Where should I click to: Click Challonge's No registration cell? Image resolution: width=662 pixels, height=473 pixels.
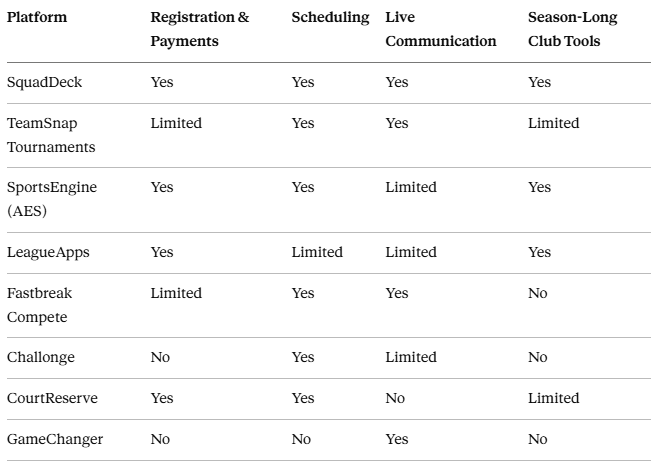(160, 357)
